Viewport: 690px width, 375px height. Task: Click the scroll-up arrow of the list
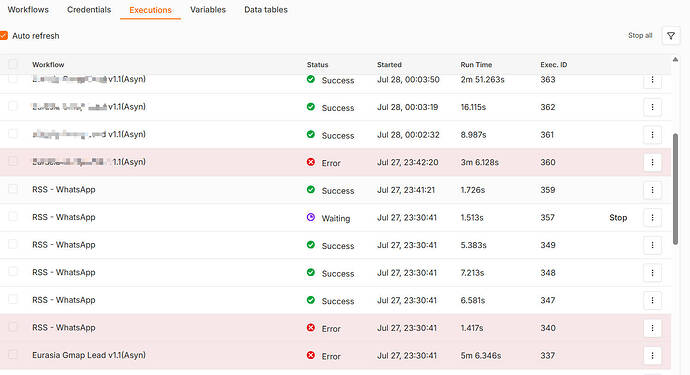pyautogui.click(x=675, y=59)
